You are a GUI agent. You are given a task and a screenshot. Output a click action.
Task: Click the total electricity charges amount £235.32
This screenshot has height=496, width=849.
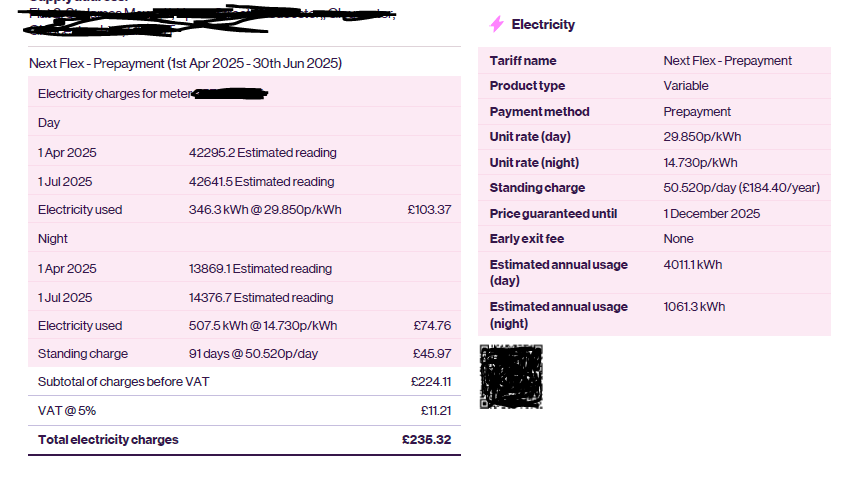point(426,440)
